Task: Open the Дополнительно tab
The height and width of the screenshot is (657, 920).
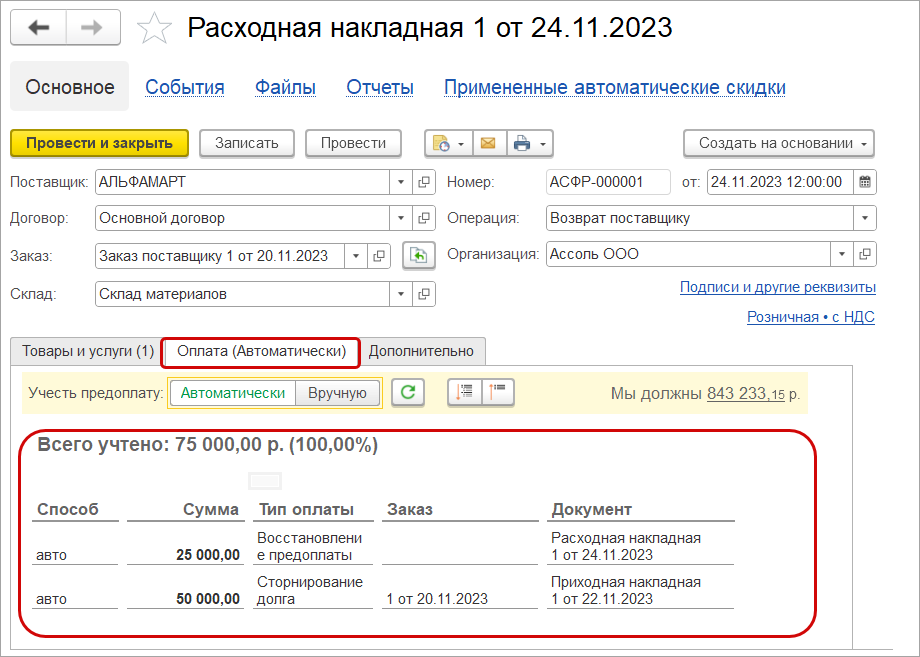Action: [421, 351]
